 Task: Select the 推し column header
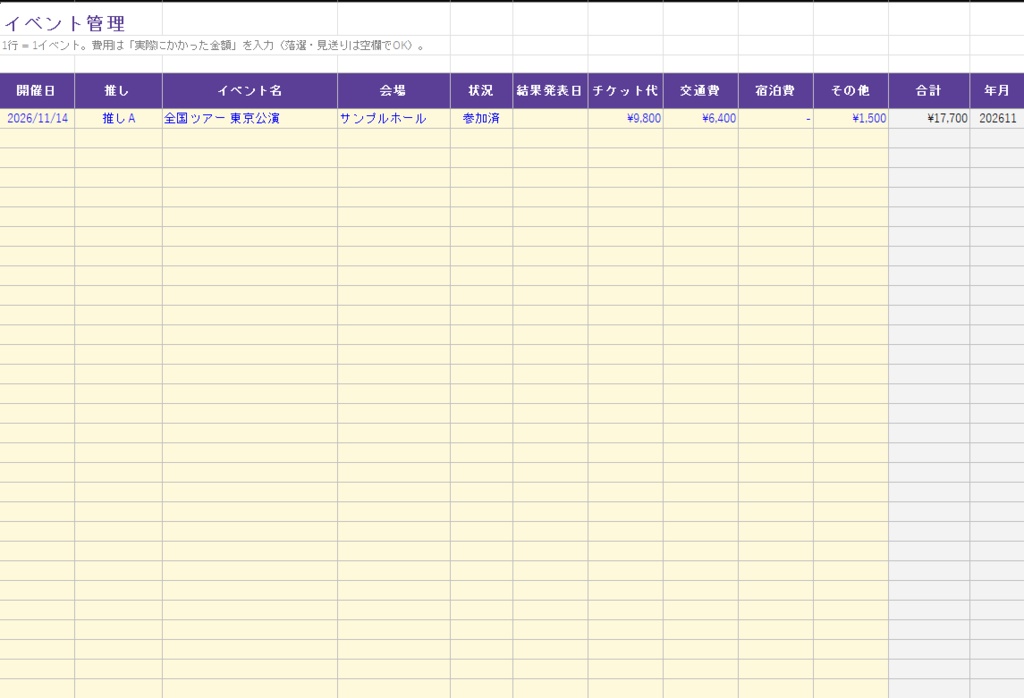(x=118, y=91)
